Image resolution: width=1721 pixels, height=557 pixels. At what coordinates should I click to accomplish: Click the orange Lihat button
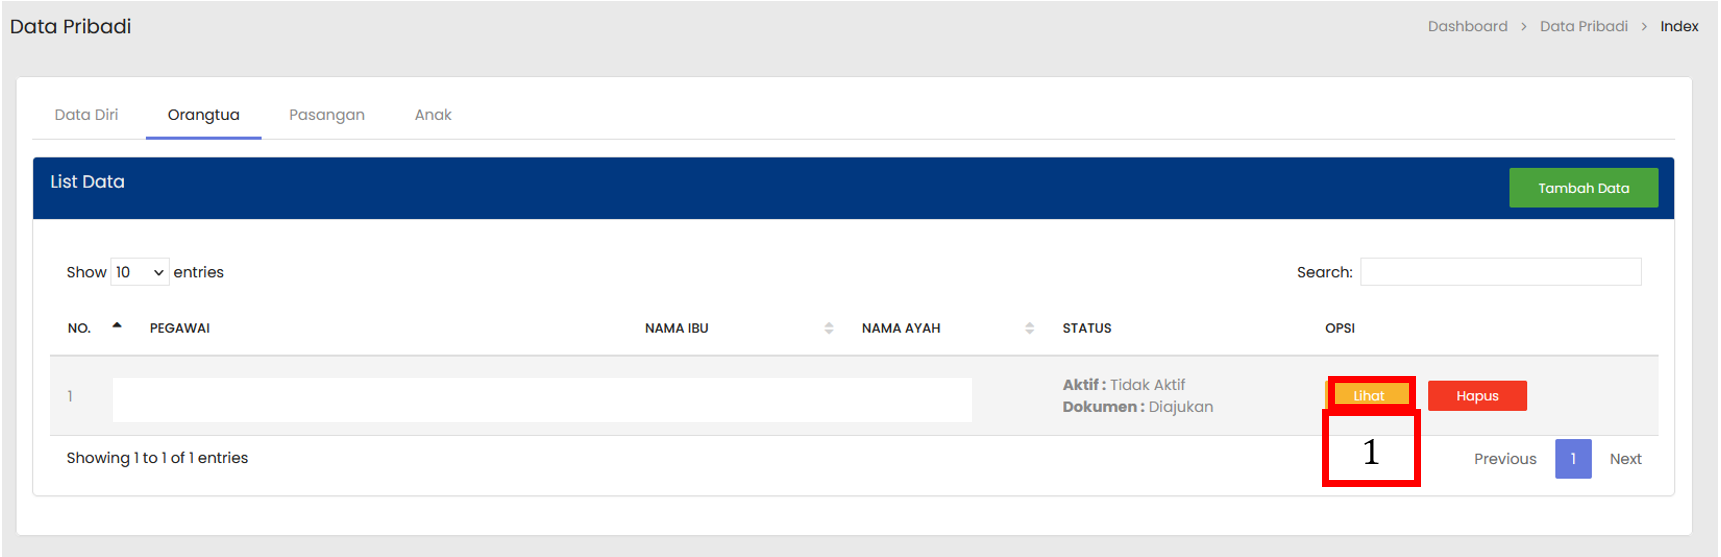click(1369, 396)
